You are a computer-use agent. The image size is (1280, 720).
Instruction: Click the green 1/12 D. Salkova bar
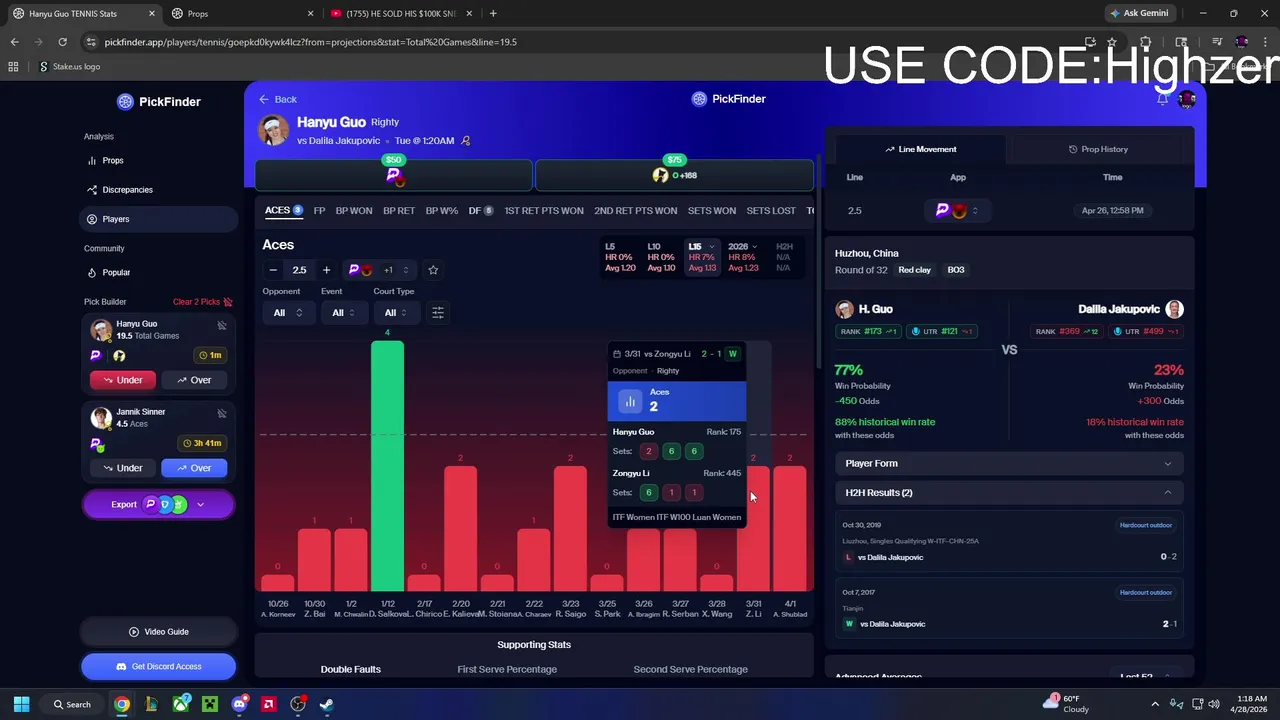click(x=387, y=466)
